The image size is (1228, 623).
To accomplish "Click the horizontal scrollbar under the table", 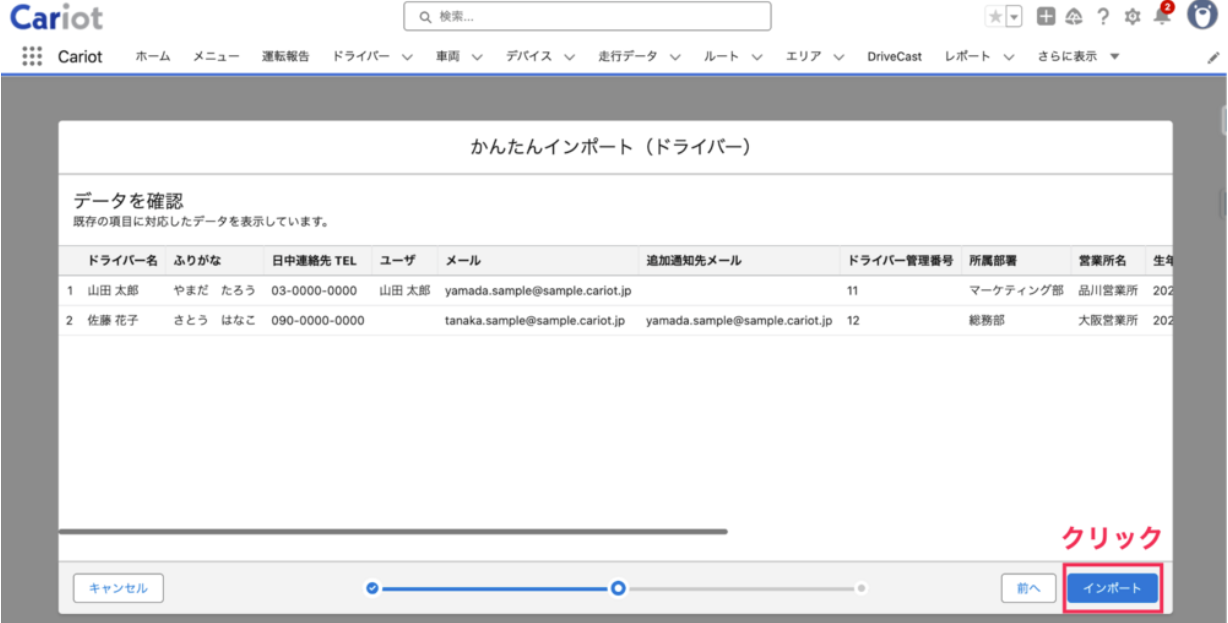I will (393, 532).
